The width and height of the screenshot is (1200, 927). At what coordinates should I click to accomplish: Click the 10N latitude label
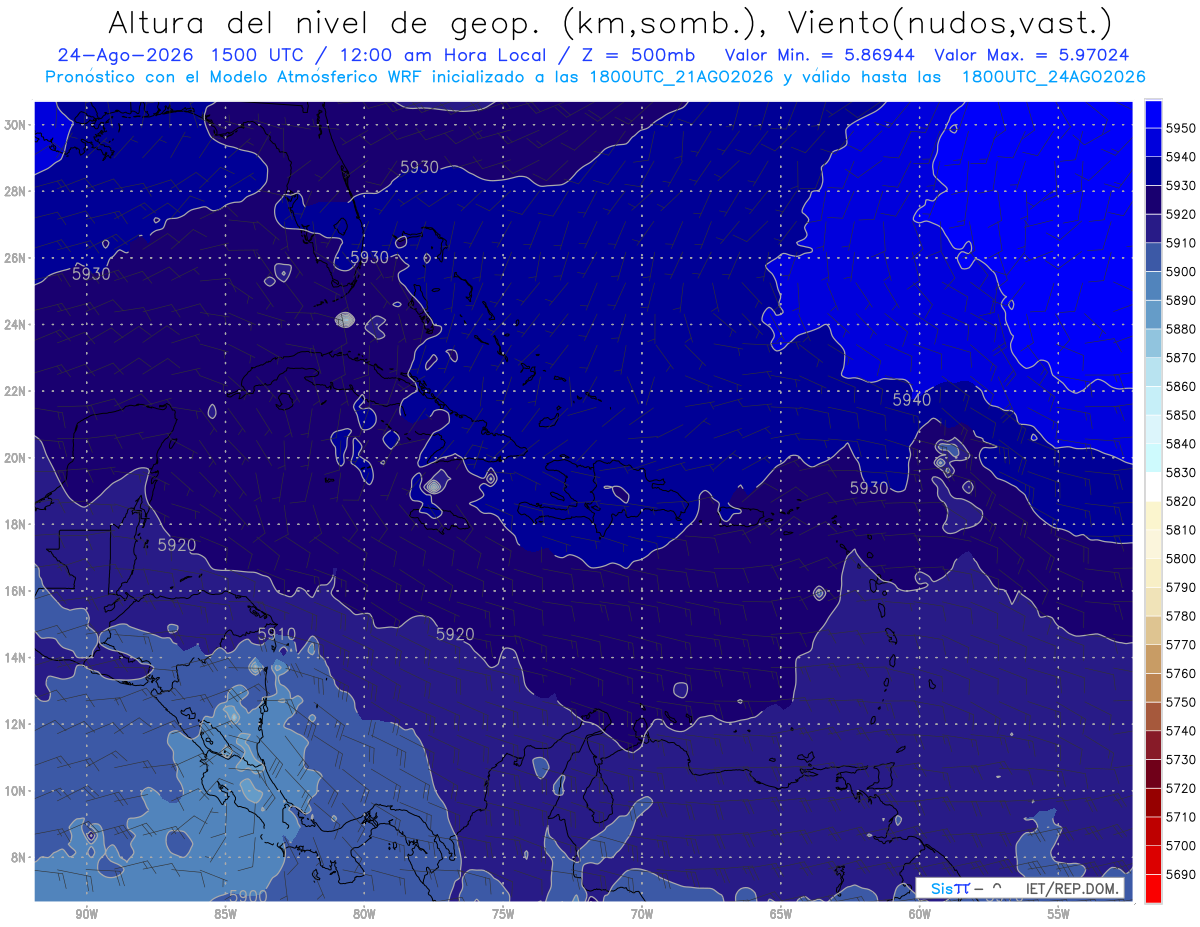[15, 790]
